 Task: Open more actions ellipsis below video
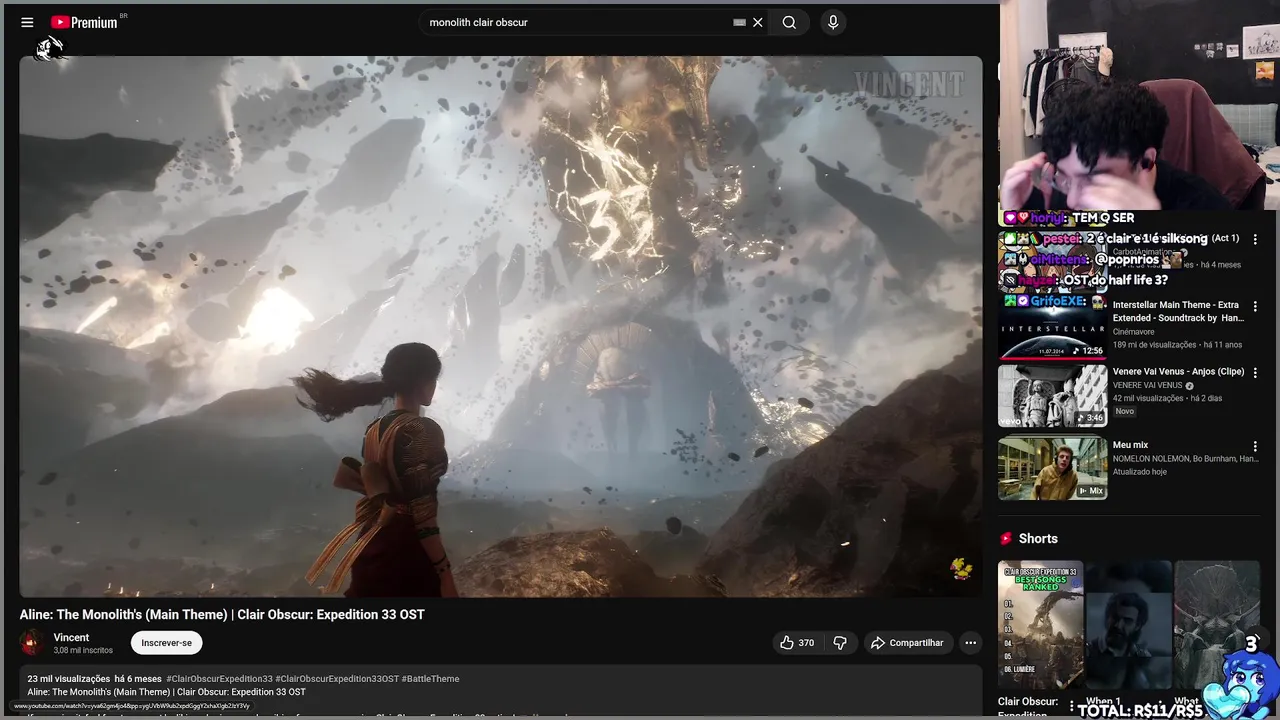(970, 643)
